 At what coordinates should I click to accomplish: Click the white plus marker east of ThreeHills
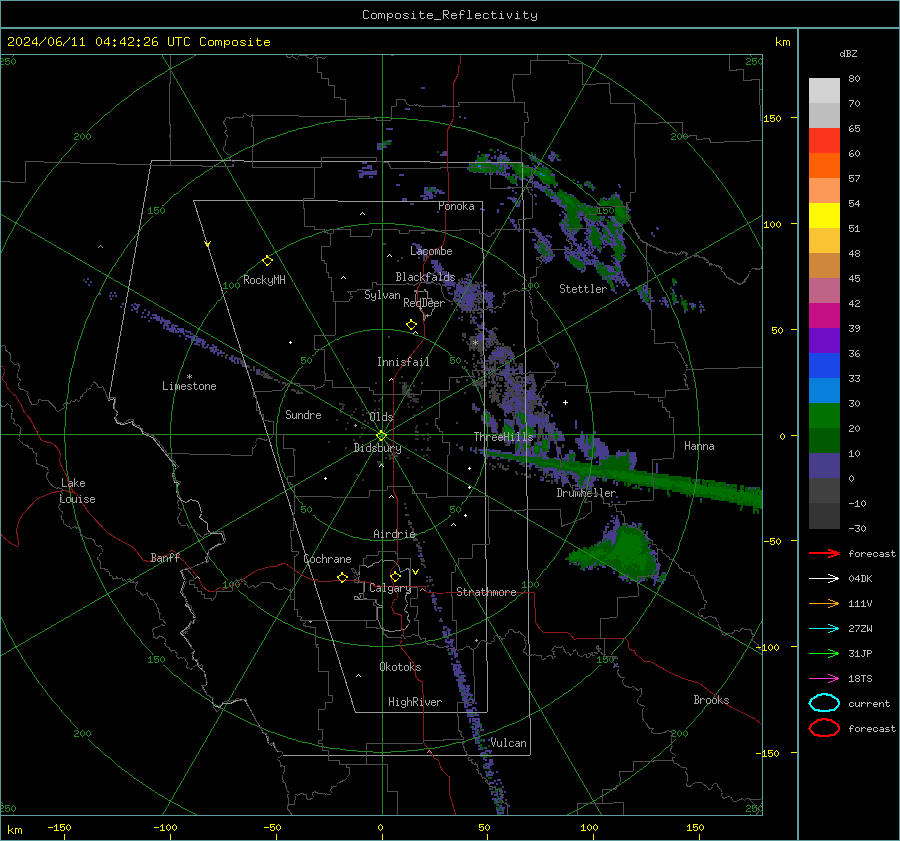pos(565,402)
